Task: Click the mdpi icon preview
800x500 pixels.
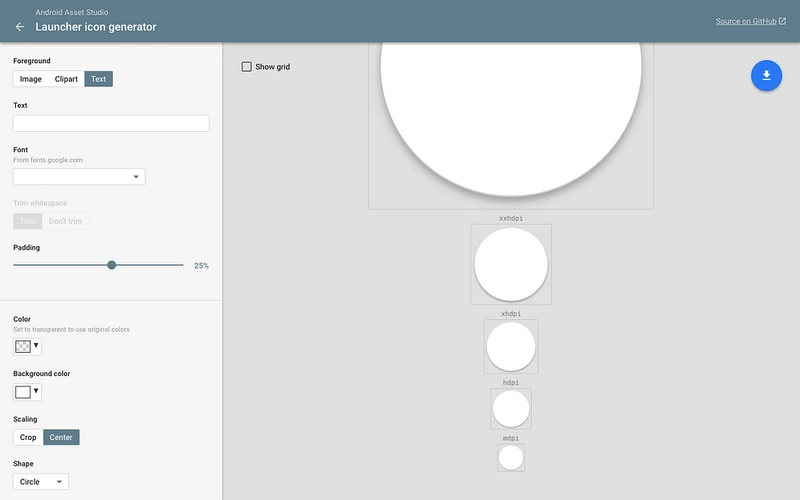Action: pyautogui.click(x=511, y=458)
